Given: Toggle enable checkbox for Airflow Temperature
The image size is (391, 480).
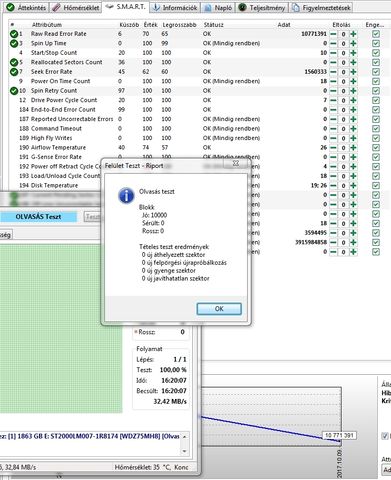Looking at the screenshot, I should click(376, 148).
